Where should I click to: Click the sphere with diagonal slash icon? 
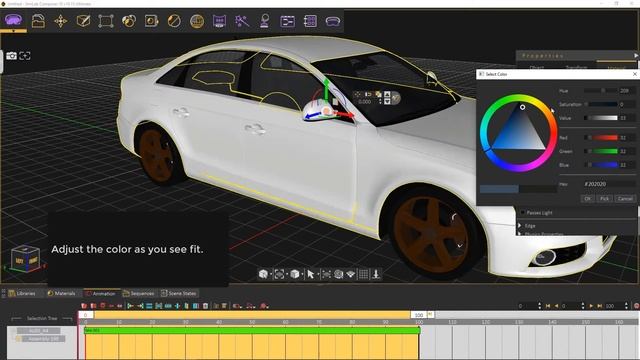(174, 21)
